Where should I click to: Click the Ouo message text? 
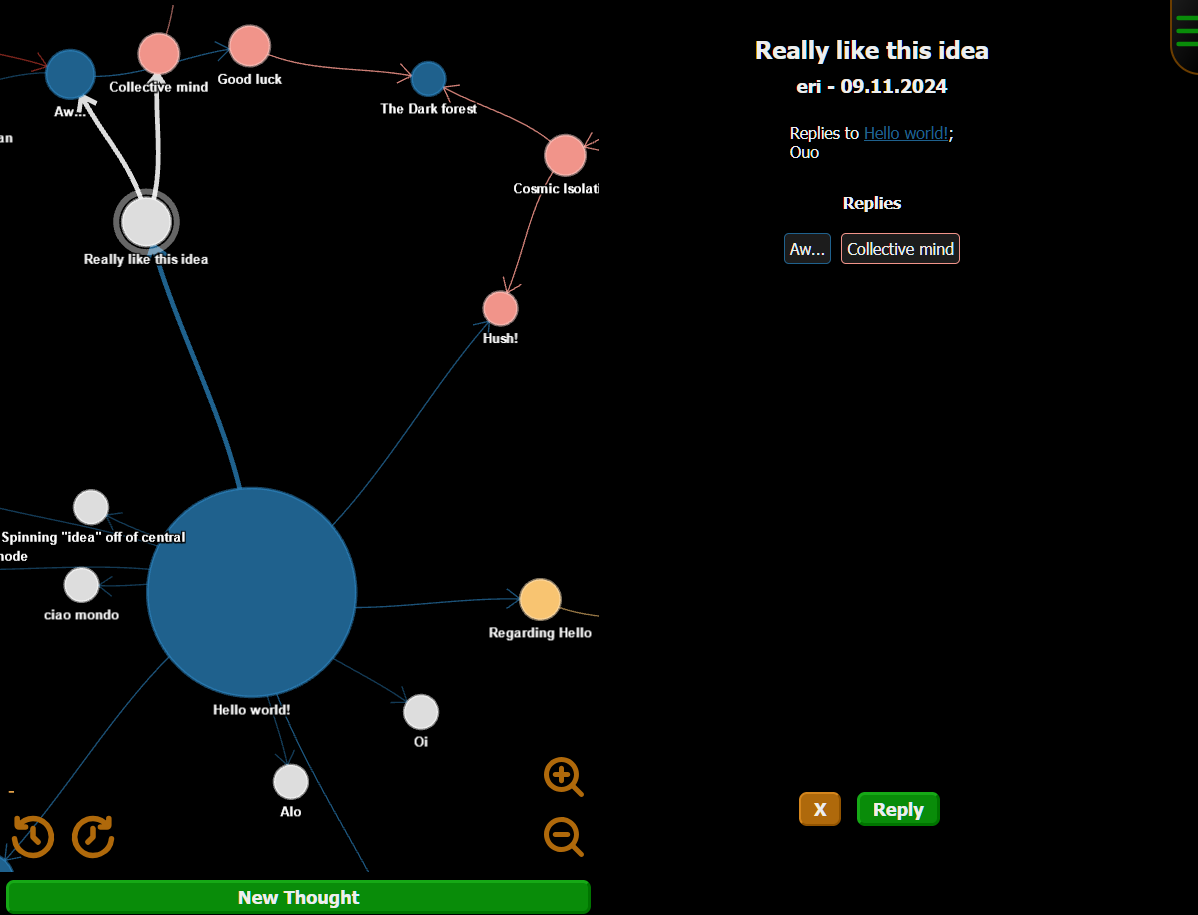(x=804, y=152)
